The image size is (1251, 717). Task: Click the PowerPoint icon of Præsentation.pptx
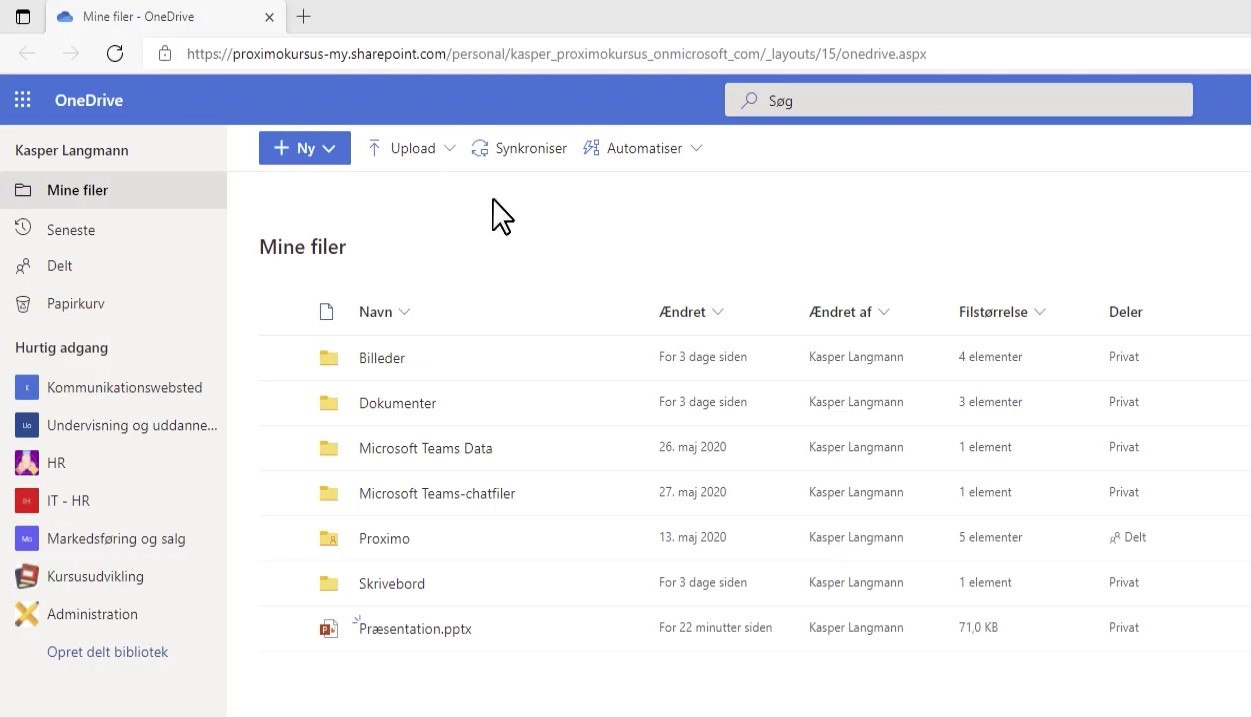pos(328,629)
